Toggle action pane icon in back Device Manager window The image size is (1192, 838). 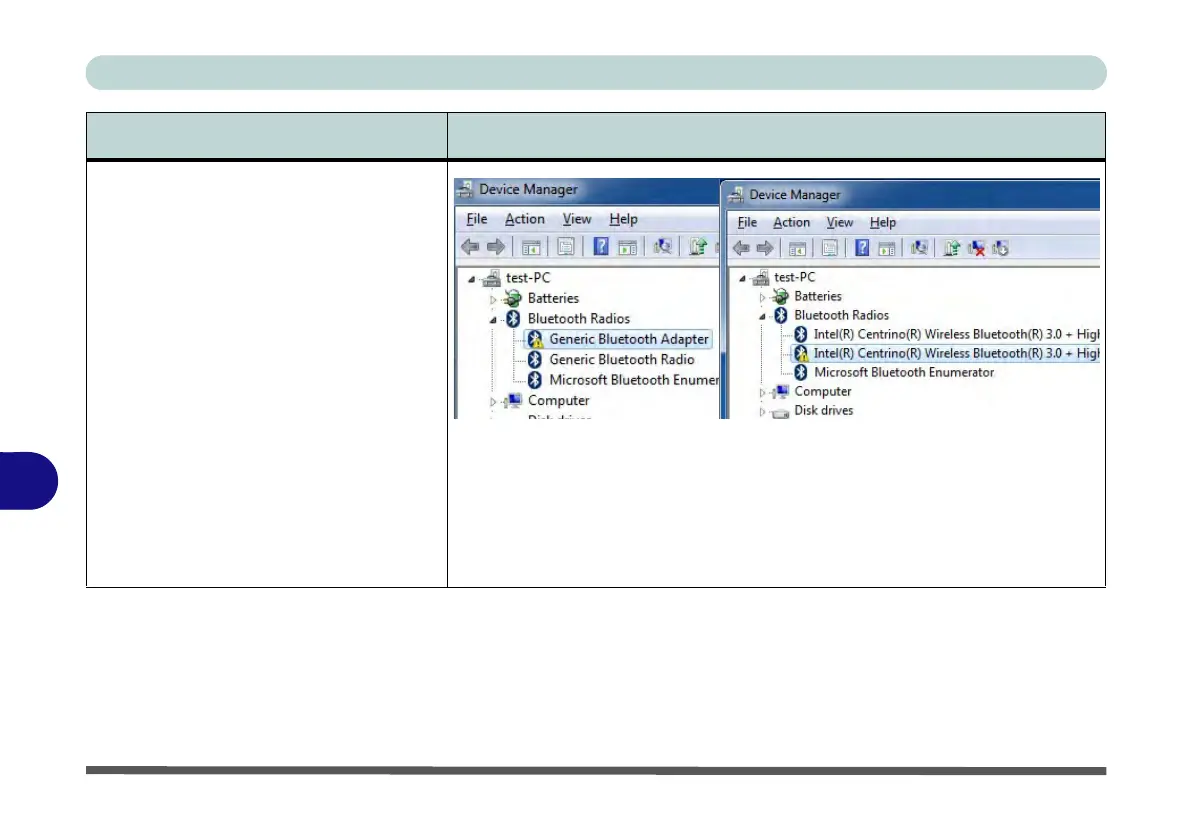click(x=627, y=246)
